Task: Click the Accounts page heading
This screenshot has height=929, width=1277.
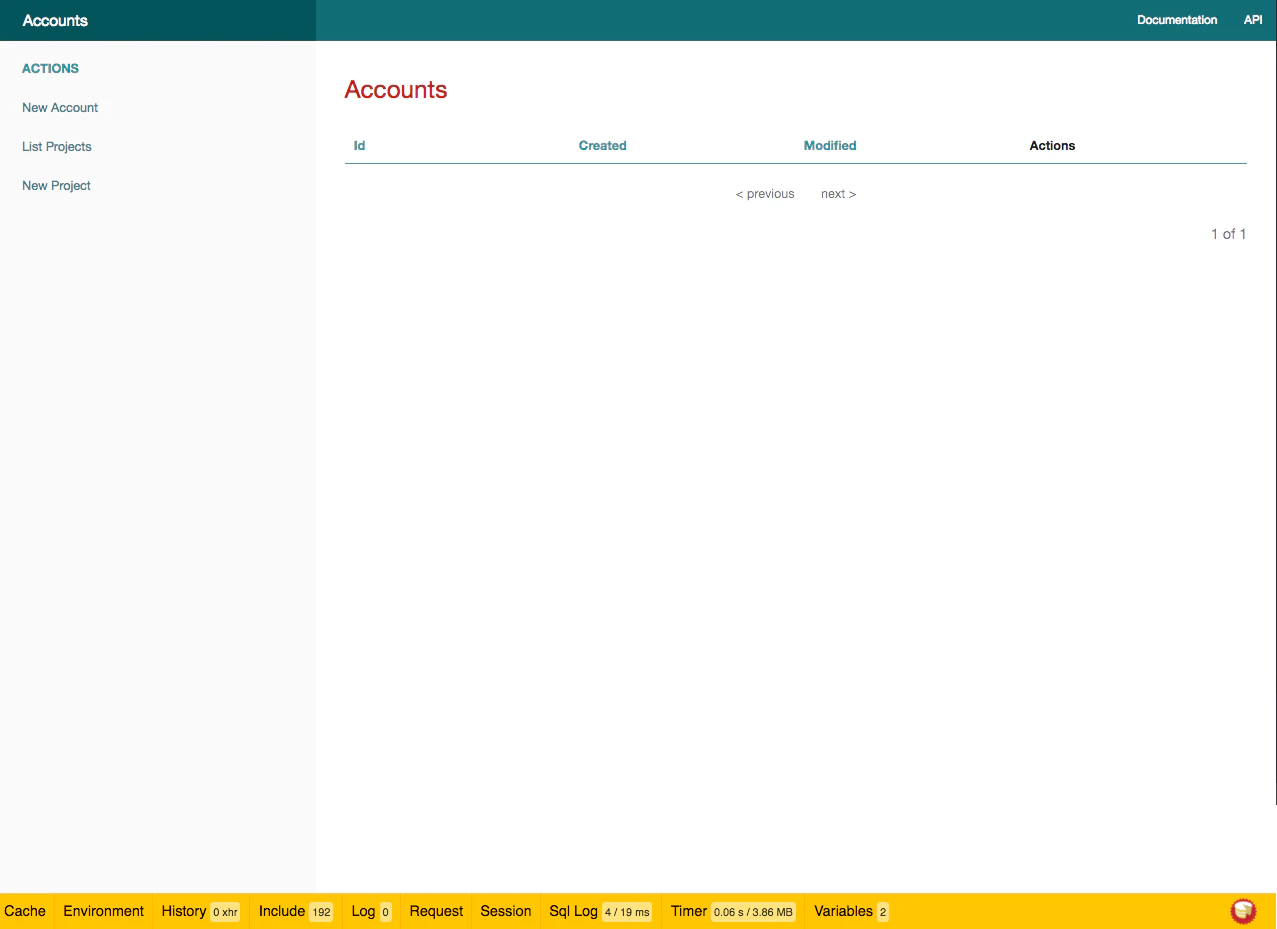Action: point(396,90)
